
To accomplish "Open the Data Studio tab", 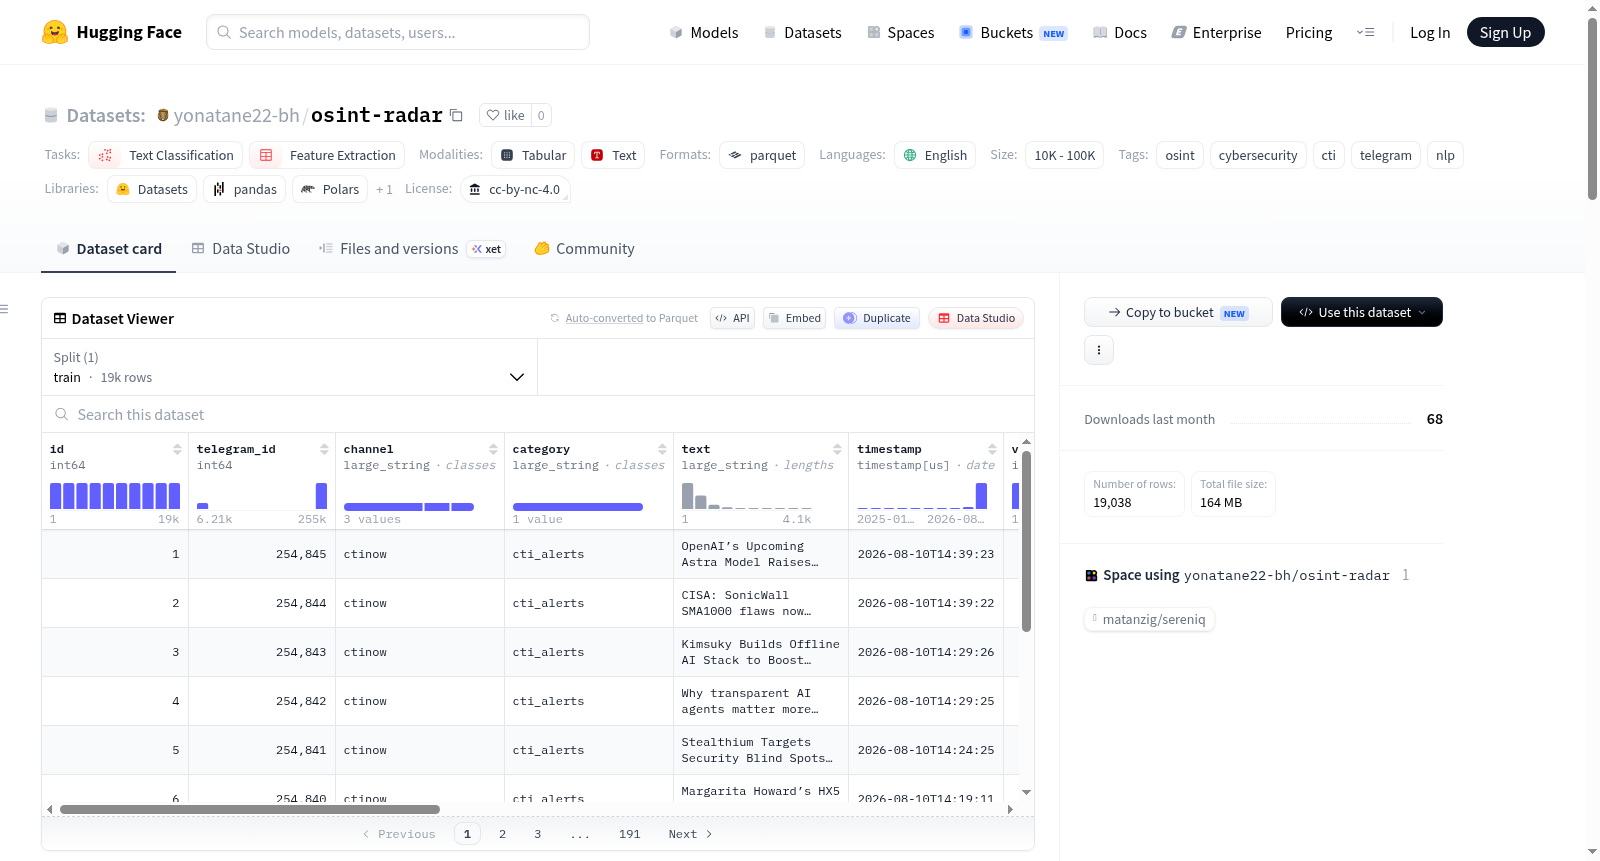I will click(x=241, y=249).
